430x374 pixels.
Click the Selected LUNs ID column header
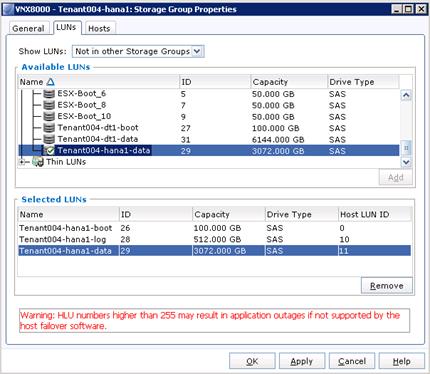click(x=156, y=214)
